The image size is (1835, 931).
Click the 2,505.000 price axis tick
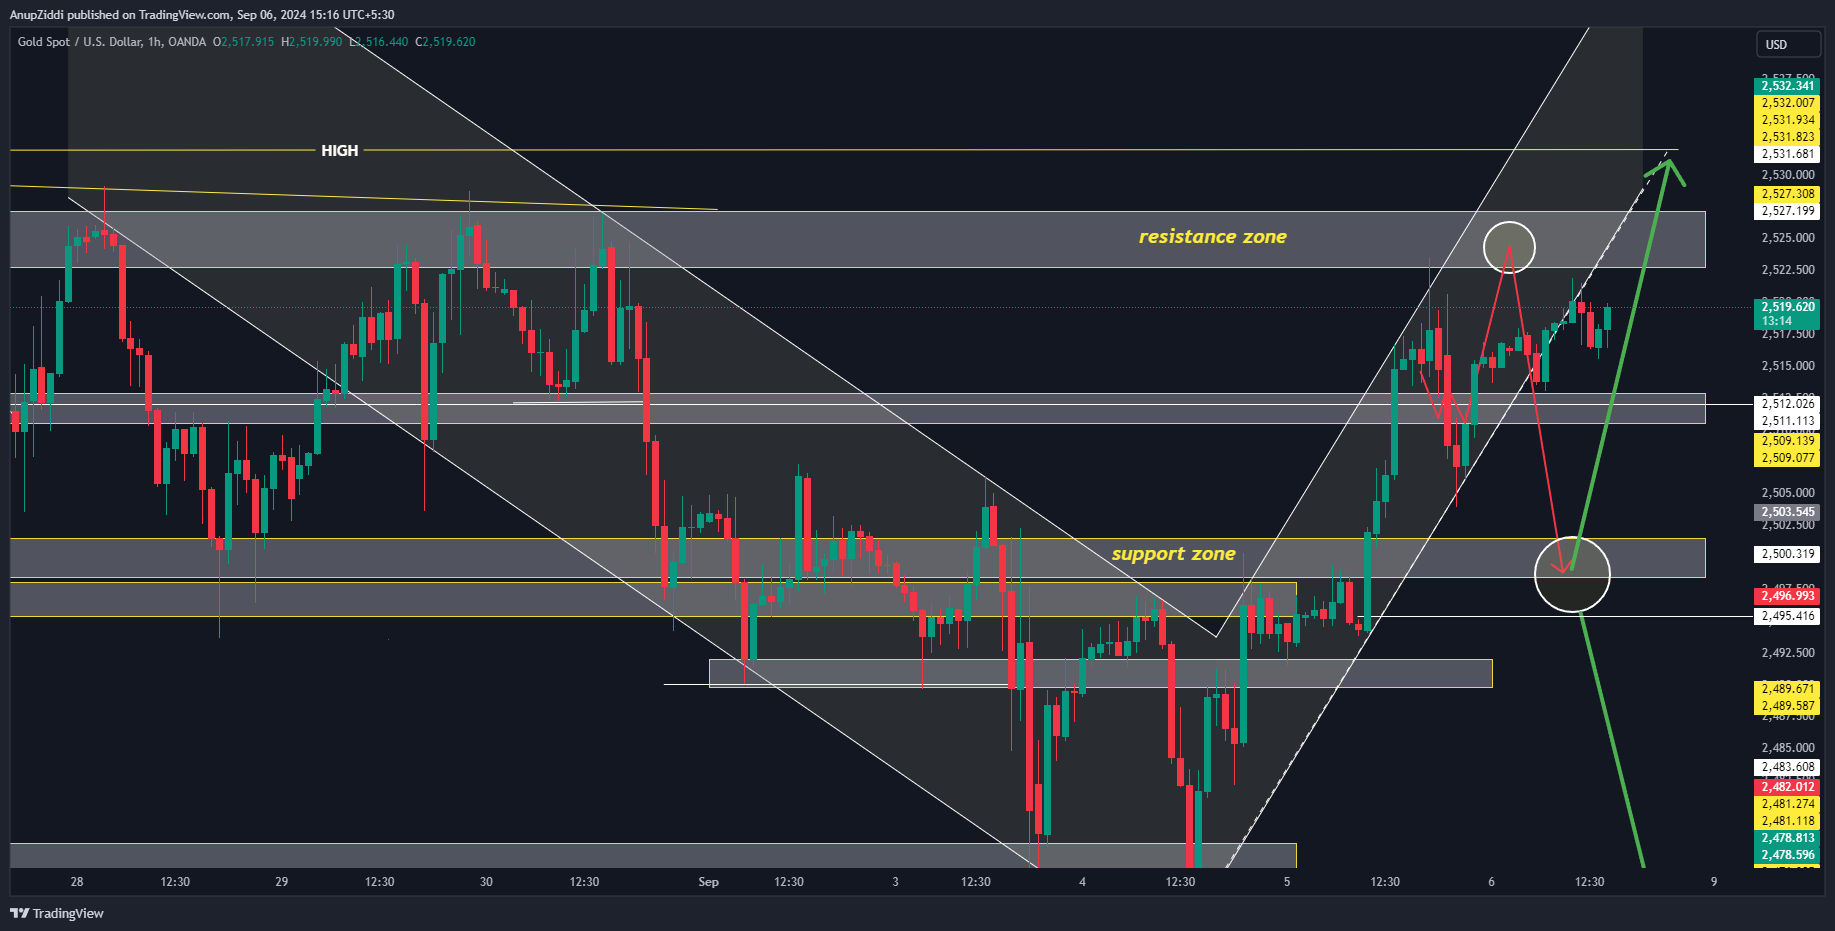(1787, 493)
